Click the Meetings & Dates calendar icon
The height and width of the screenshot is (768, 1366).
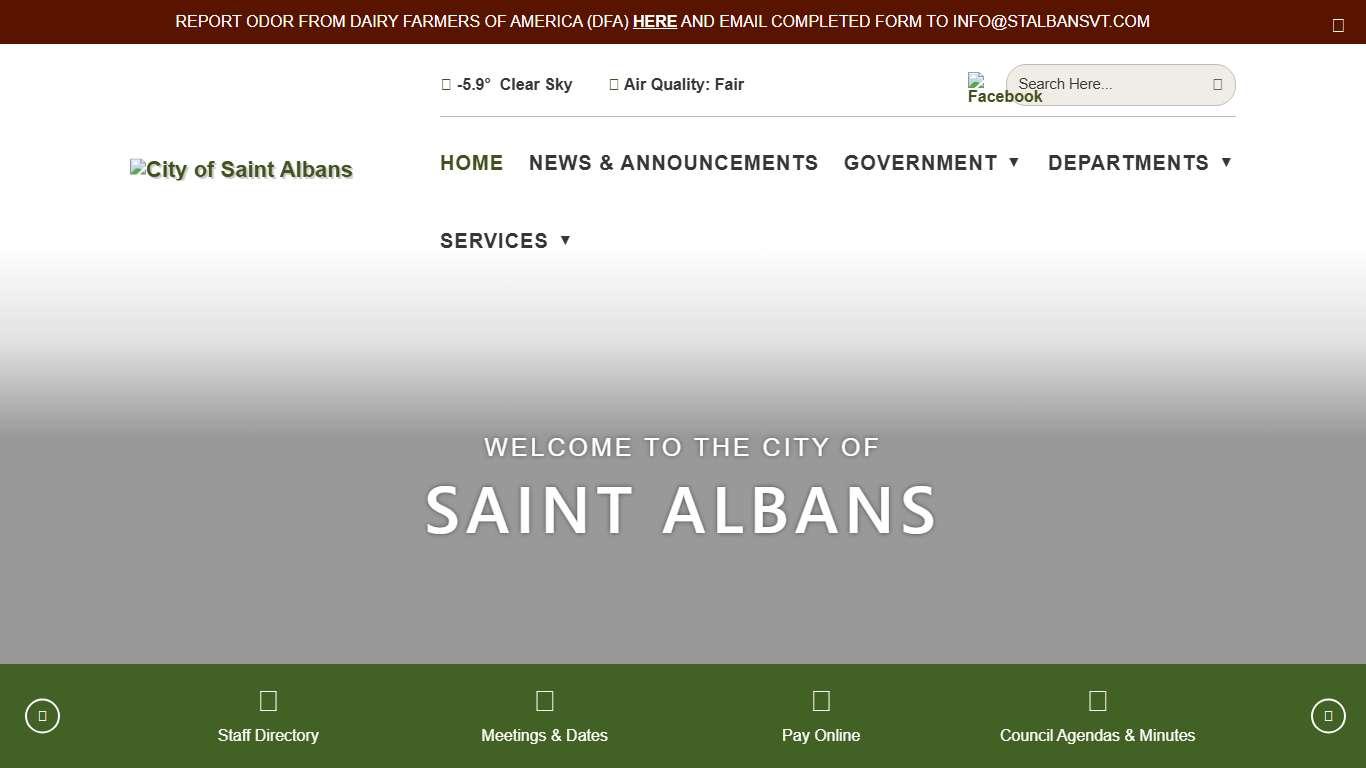(545, 700)
